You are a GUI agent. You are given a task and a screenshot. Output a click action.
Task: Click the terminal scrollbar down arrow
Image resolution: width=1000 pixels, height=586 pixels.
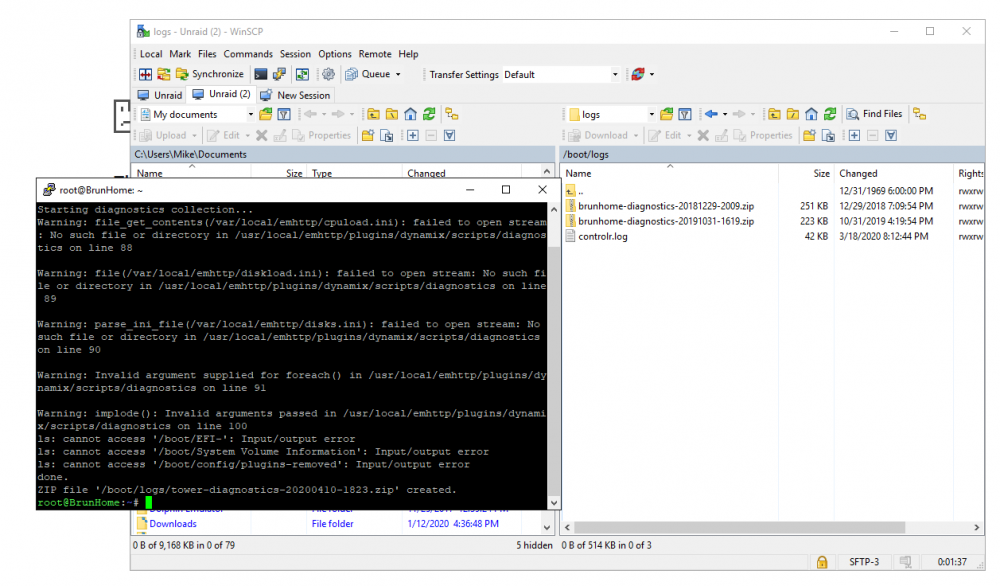pos(554,502)
